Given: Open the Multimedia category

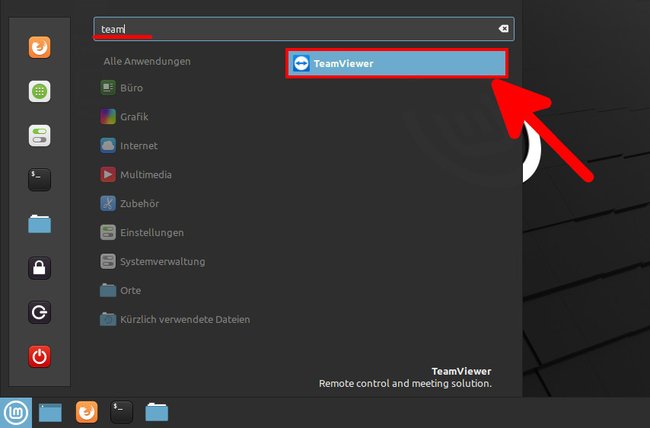Looking at the screenshot, I should (136, 175).
